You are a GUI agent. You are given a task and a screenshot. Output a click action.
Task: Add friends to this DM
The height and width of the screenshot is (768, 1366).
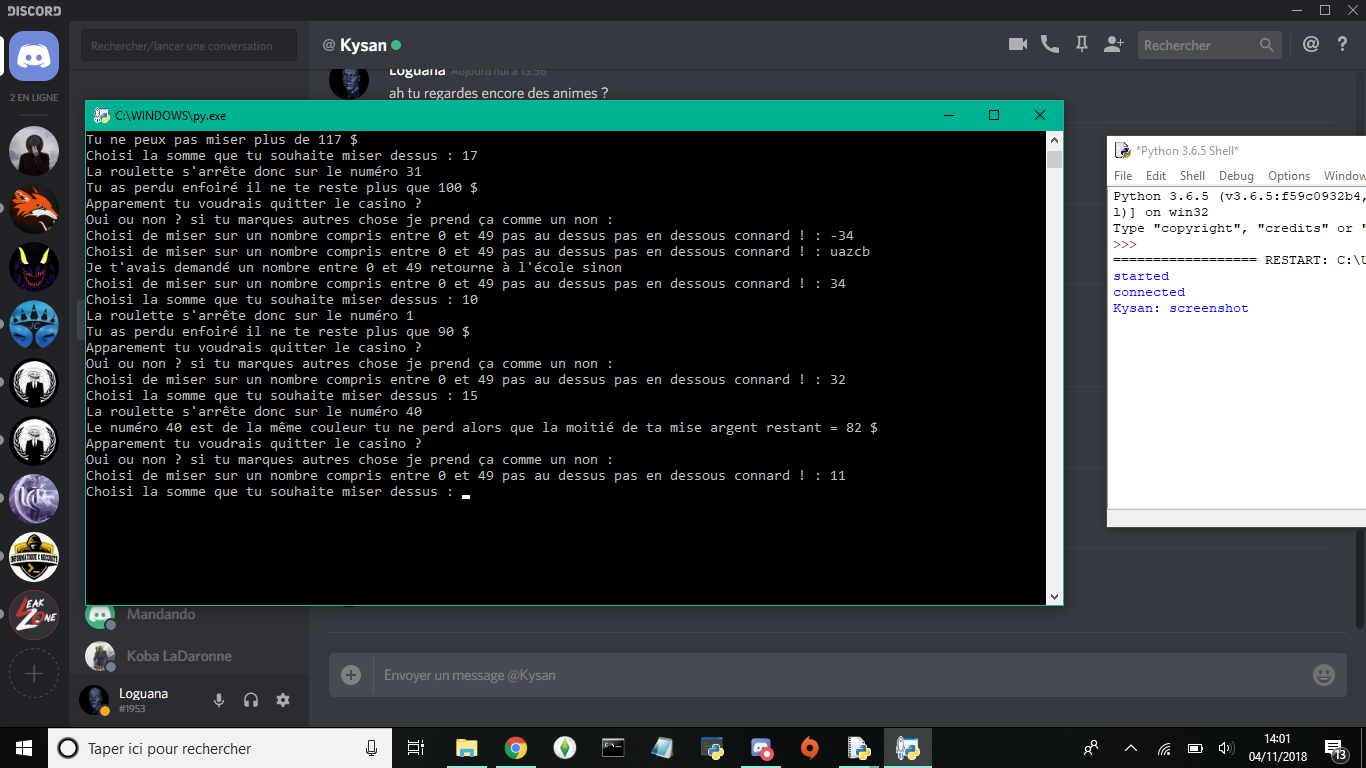(x=1113, y=44)
